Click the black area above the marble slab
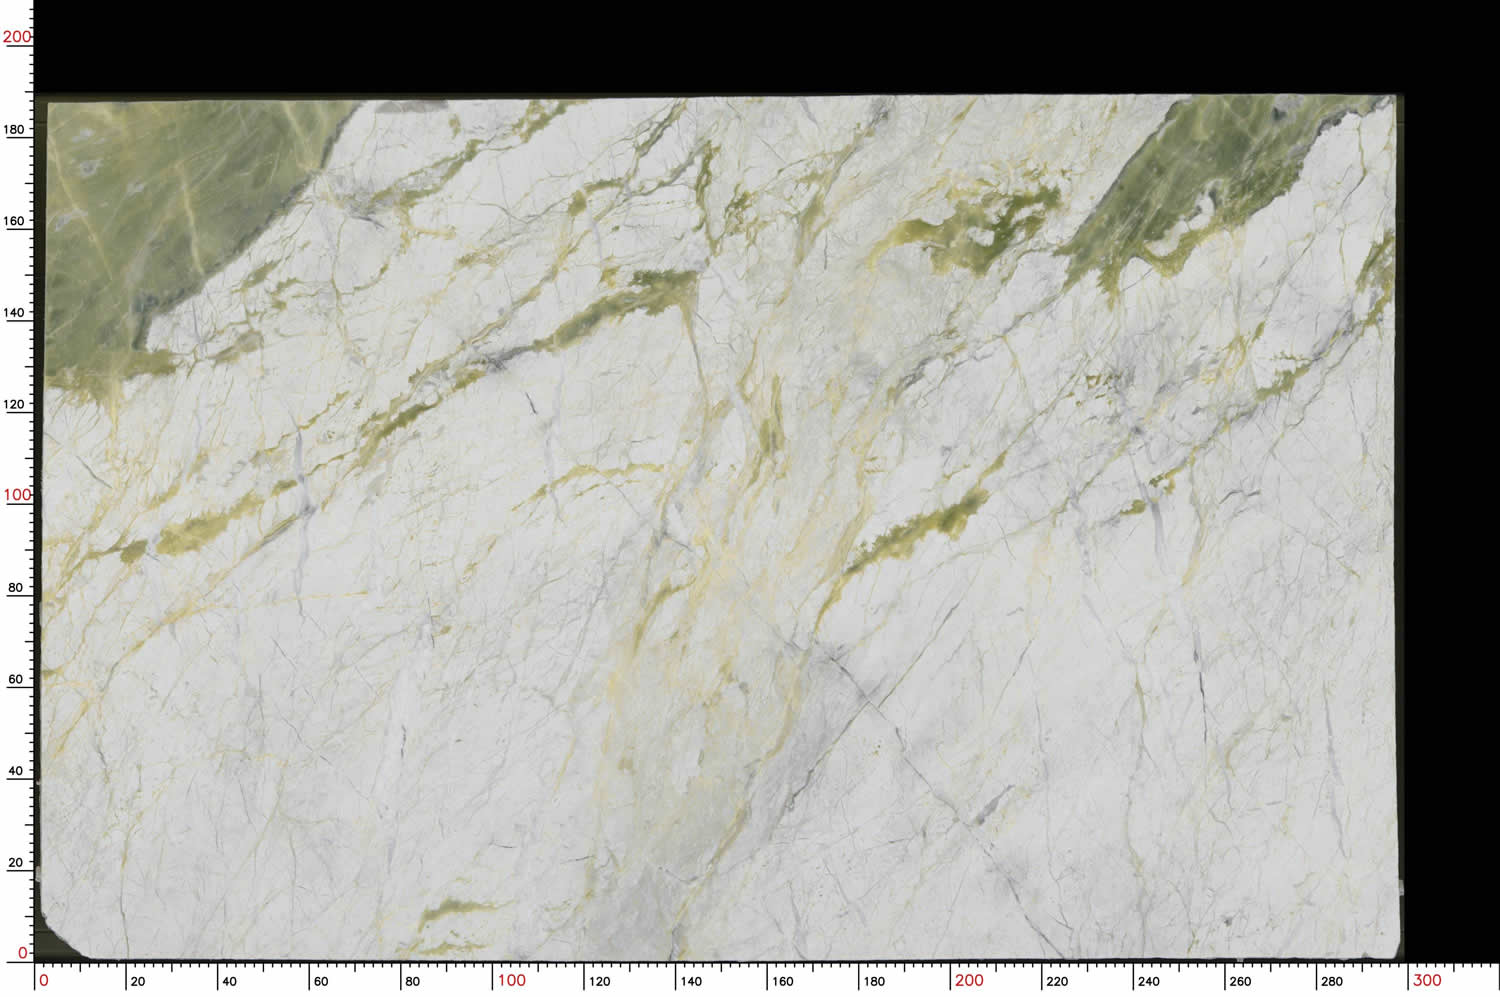Image resolution: width=1500 pixels, height=997 pixels. [700, 45]
